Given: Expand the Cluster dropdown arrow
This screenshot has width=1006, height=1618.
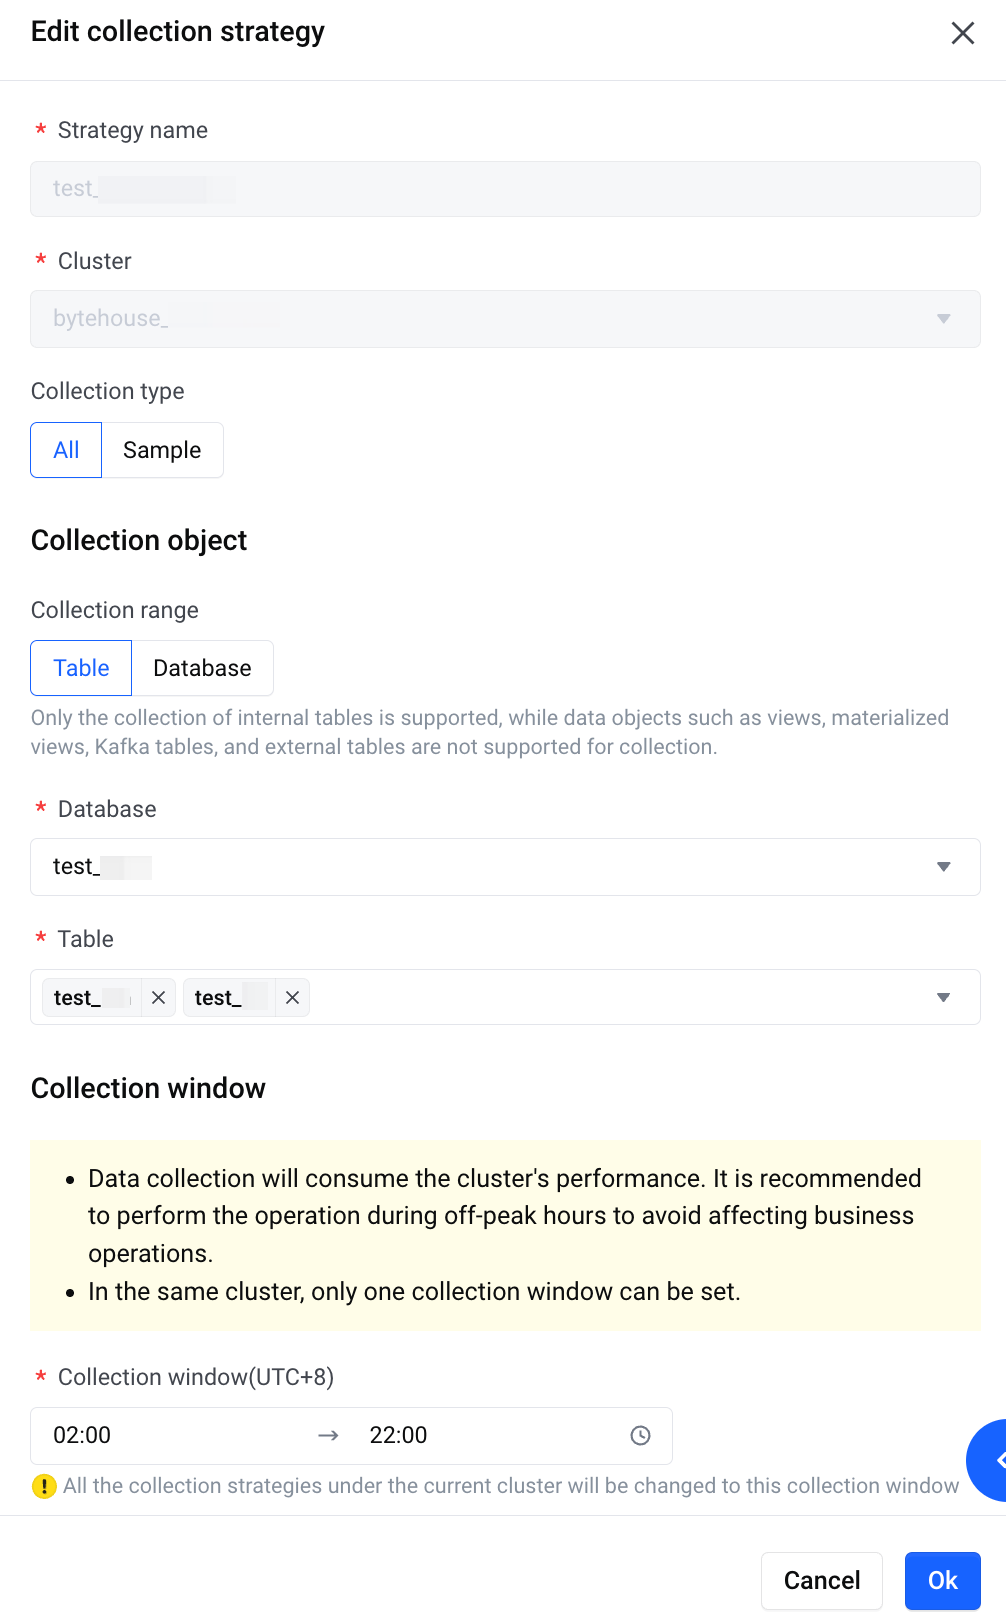Looking at the screenshot, I should pyautogui.click(x=943, y=319).
